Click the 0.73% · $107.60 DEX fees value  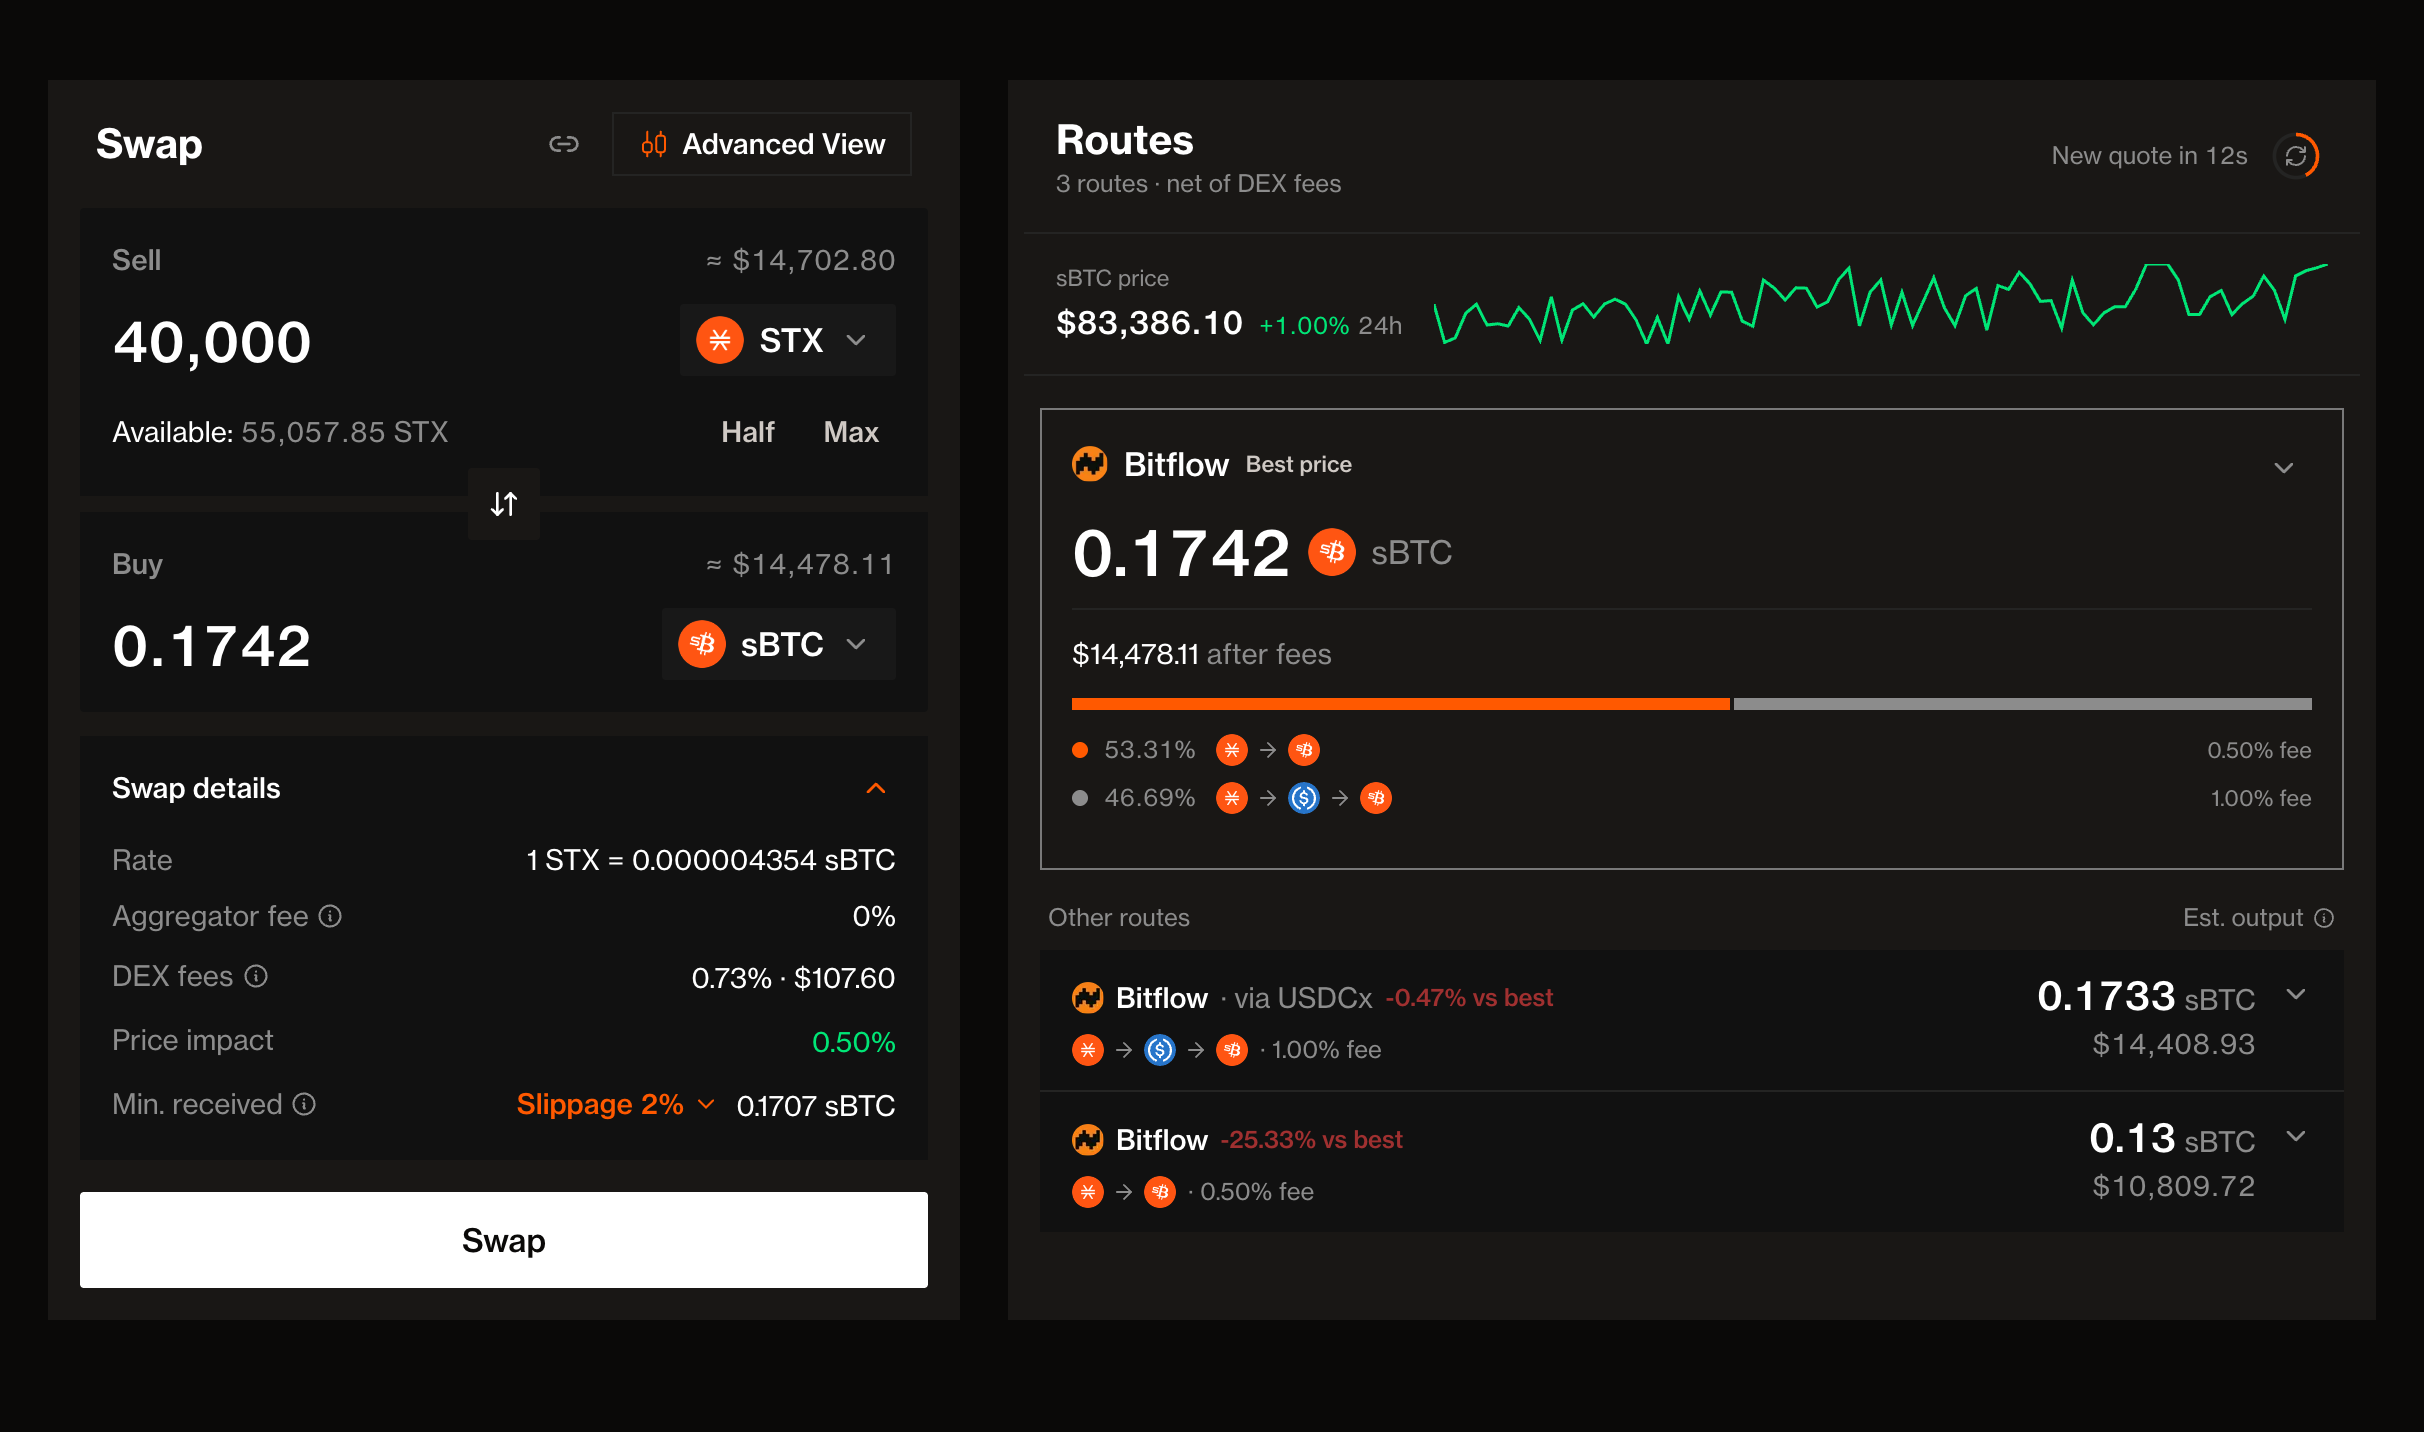(x=793, y=978)
